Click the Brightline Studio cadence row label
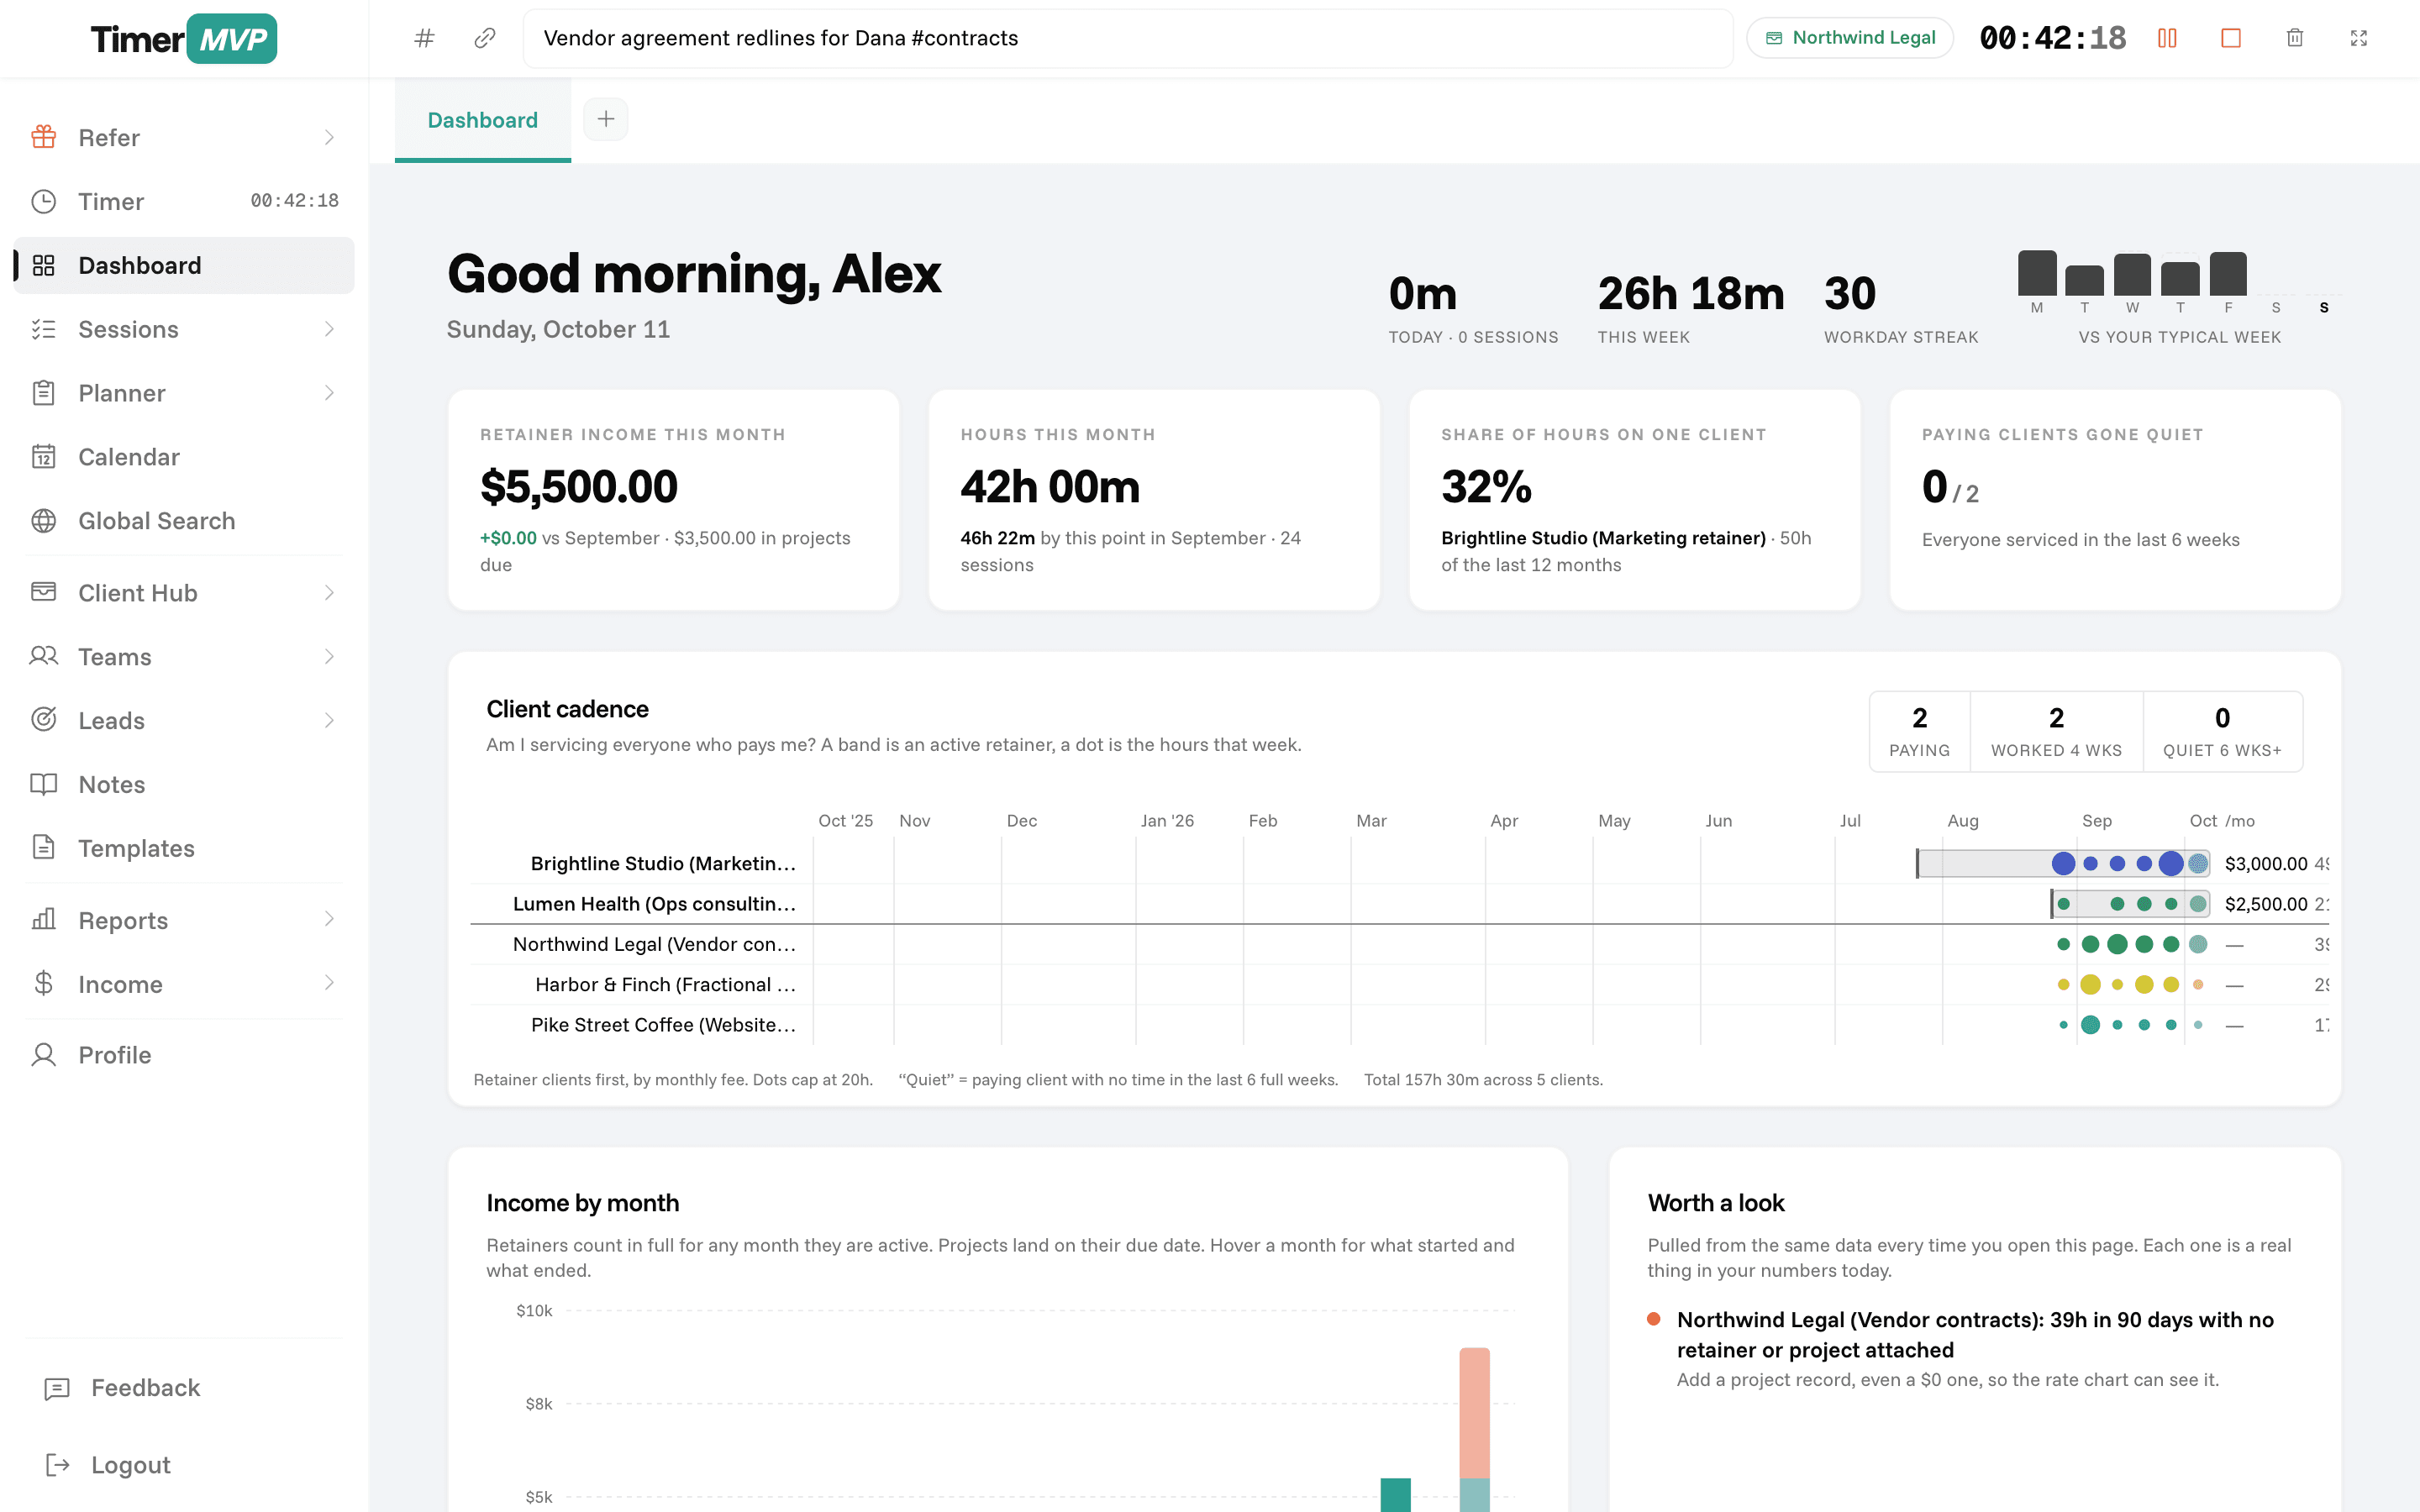This screenshot has height=1512, width=2420. 663,863
